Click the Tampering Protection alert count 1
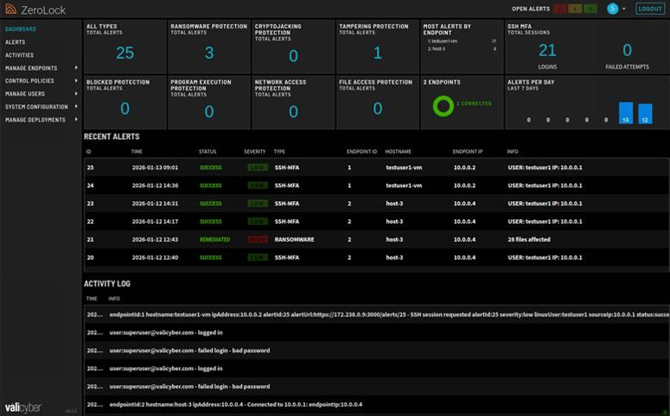 tap(377, 53)
